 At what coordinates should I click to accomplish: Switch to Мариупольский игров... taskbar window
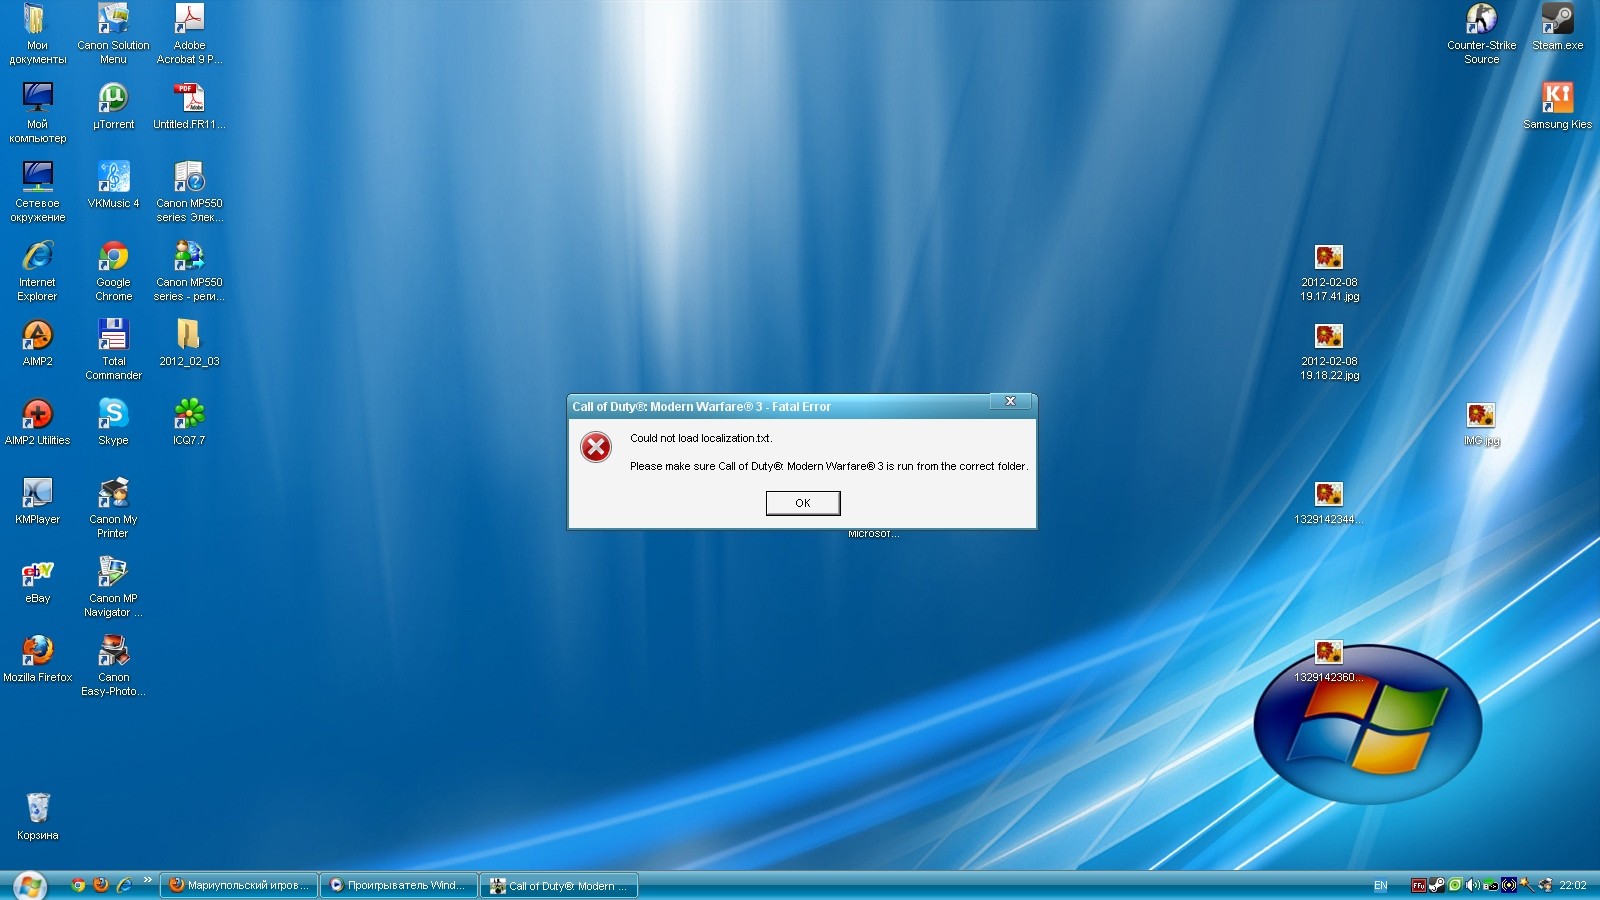point(239,885)
